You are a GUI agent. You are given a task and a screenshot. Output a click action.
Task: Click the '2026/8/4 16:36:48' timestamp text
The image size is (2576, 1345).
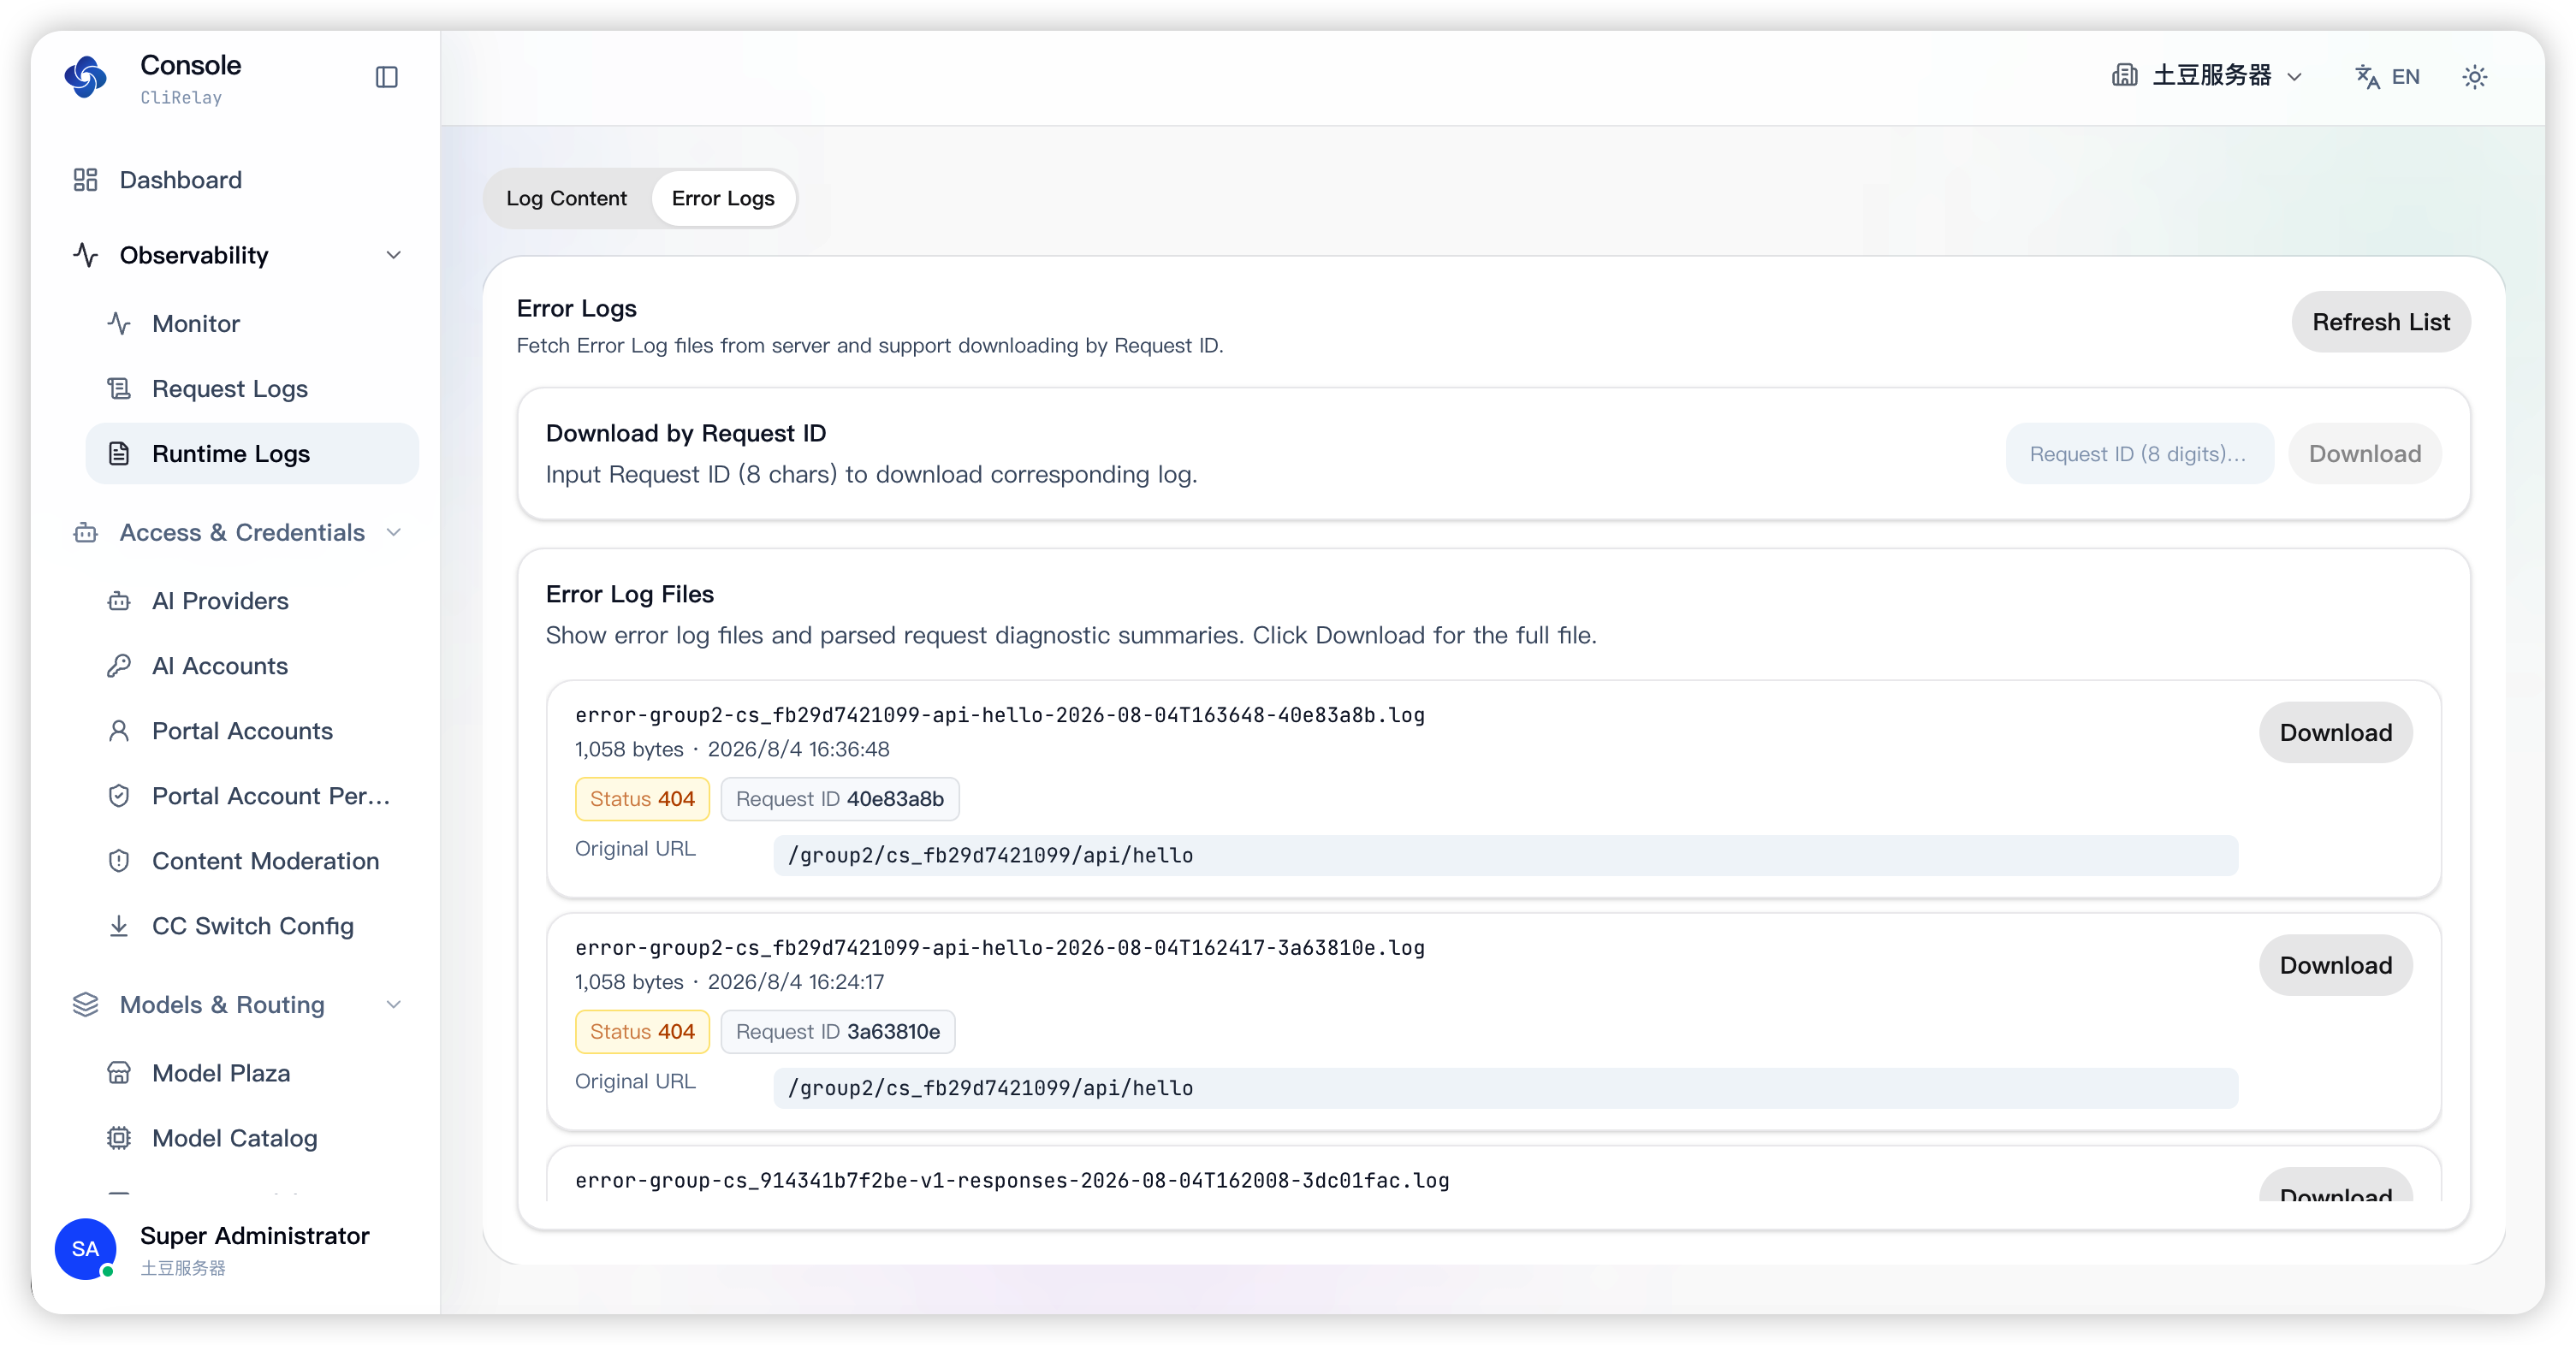pyautogui.click(x=798, y=750)
